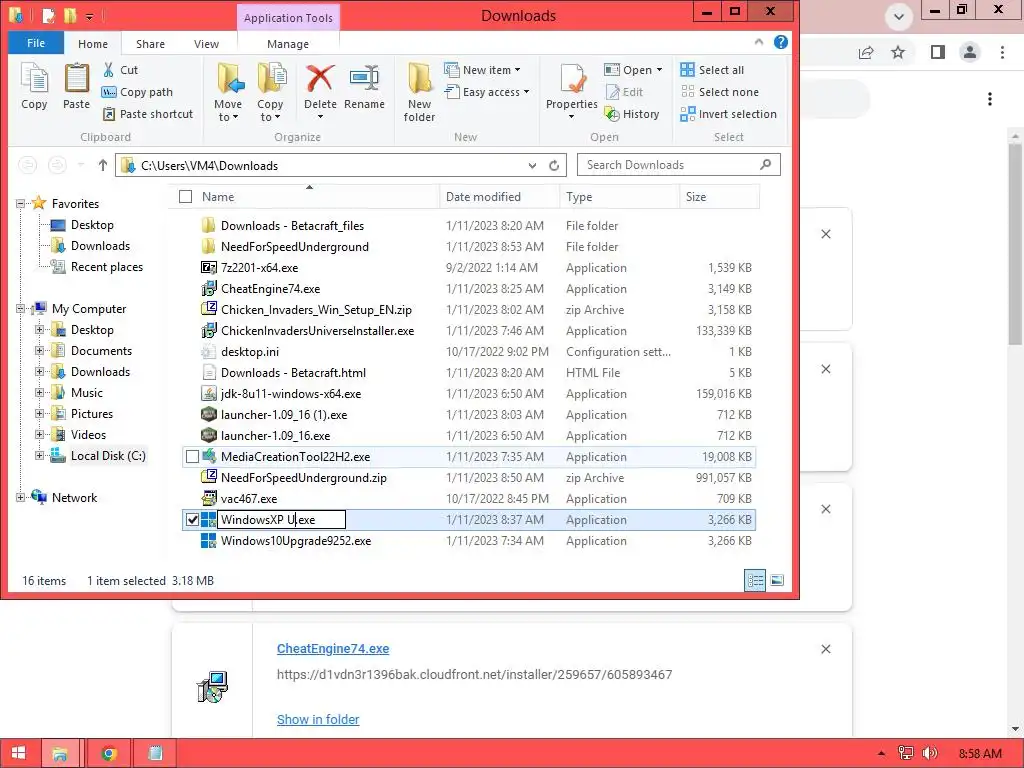1024x768 pixels.
Task: Switch to the View ribbon tab
Action: click(206, 44)
